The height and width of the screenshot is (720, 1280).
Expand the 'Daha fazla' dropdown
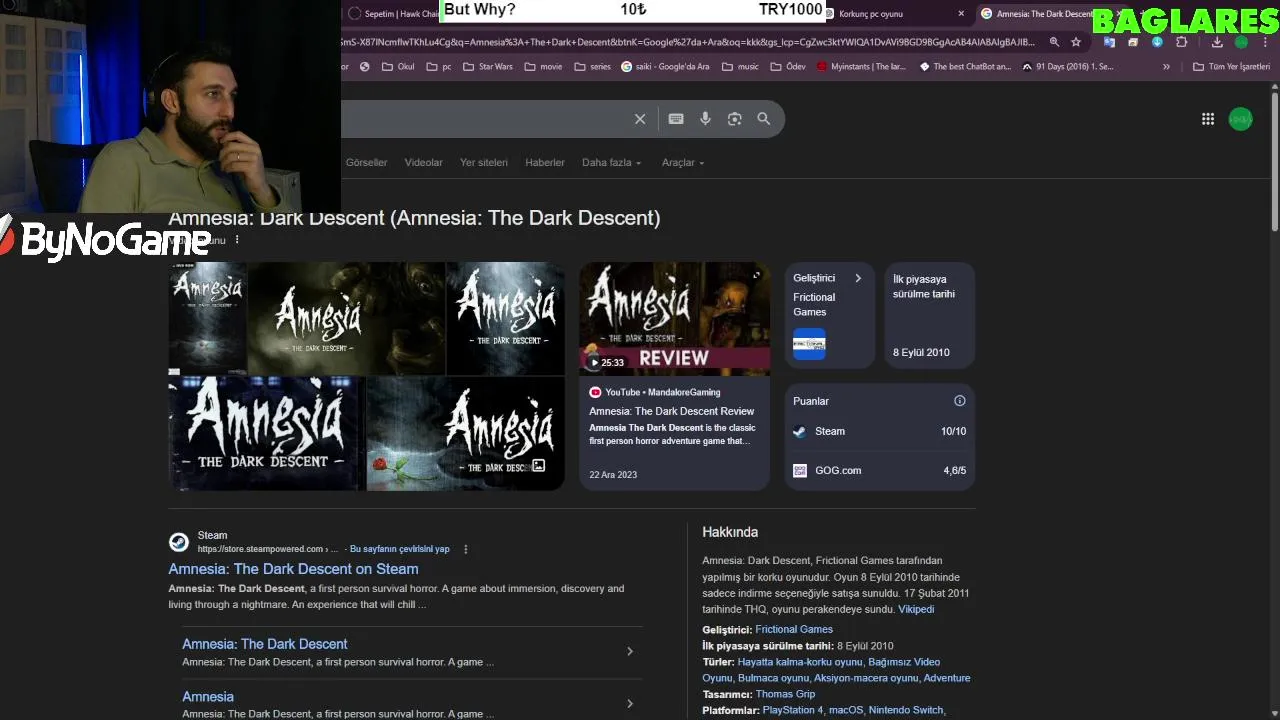(611, 163)
